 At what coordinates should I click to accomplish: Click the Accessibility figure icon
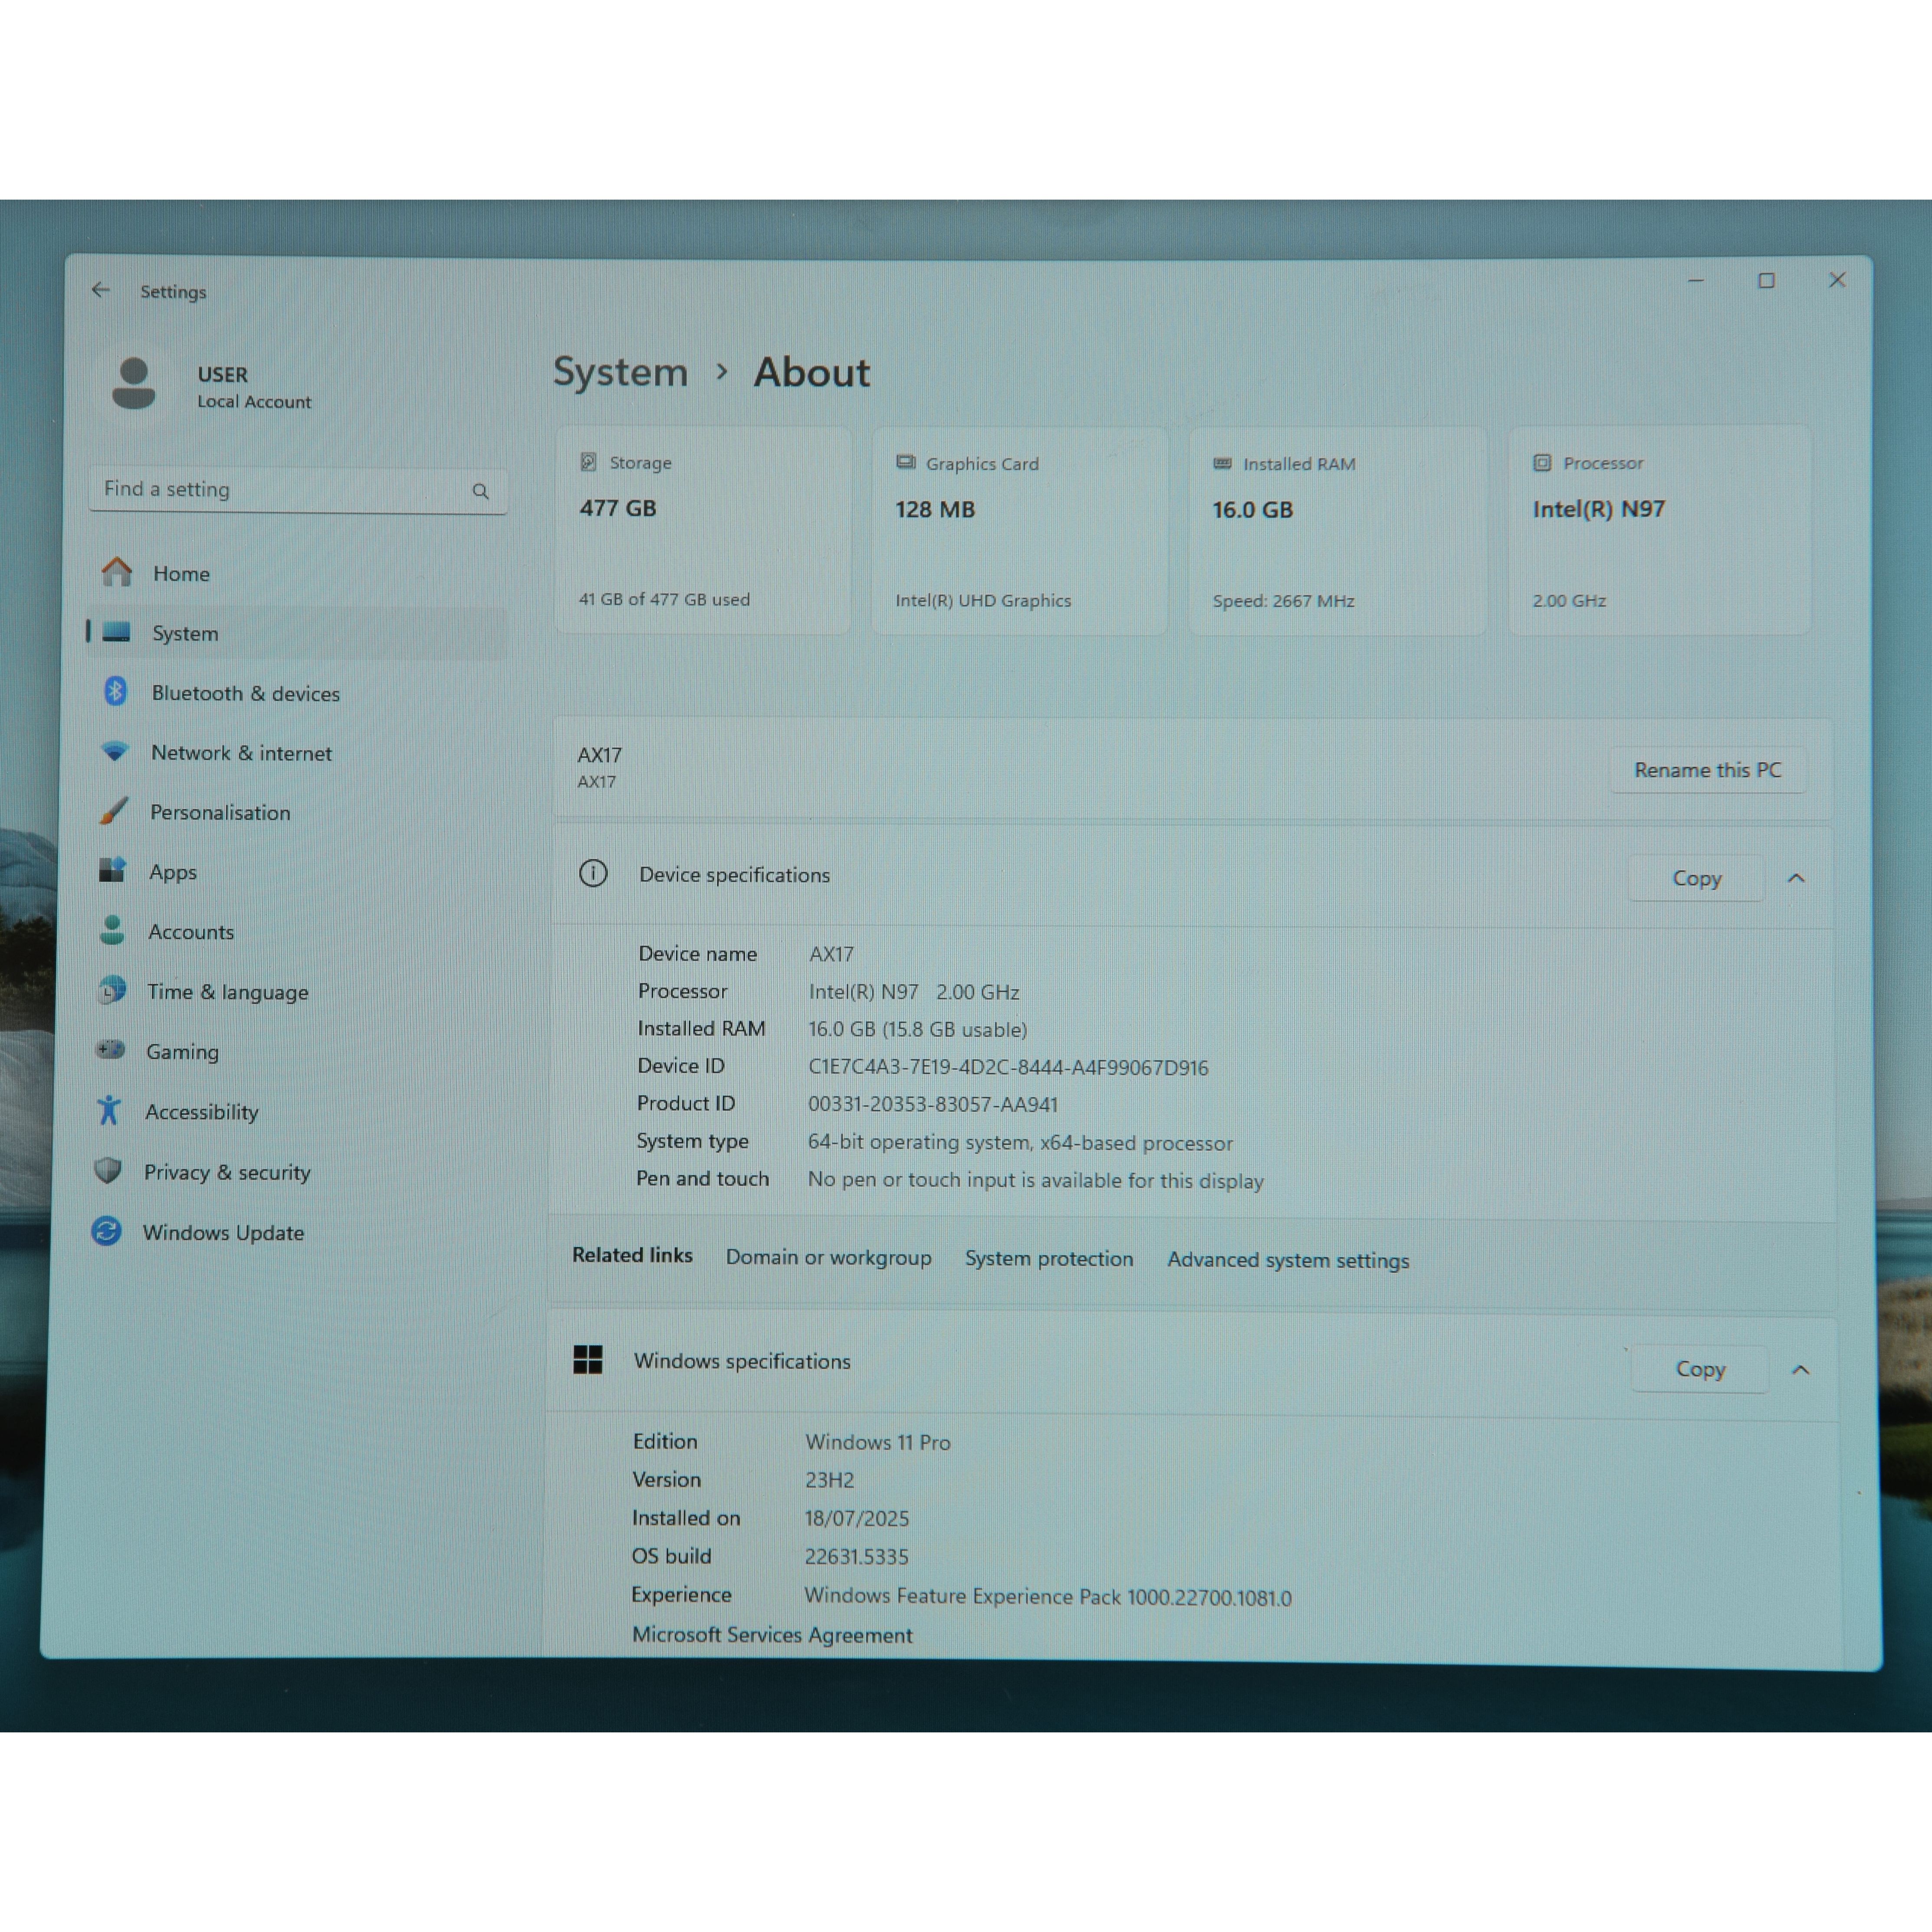pos(109,1110)
